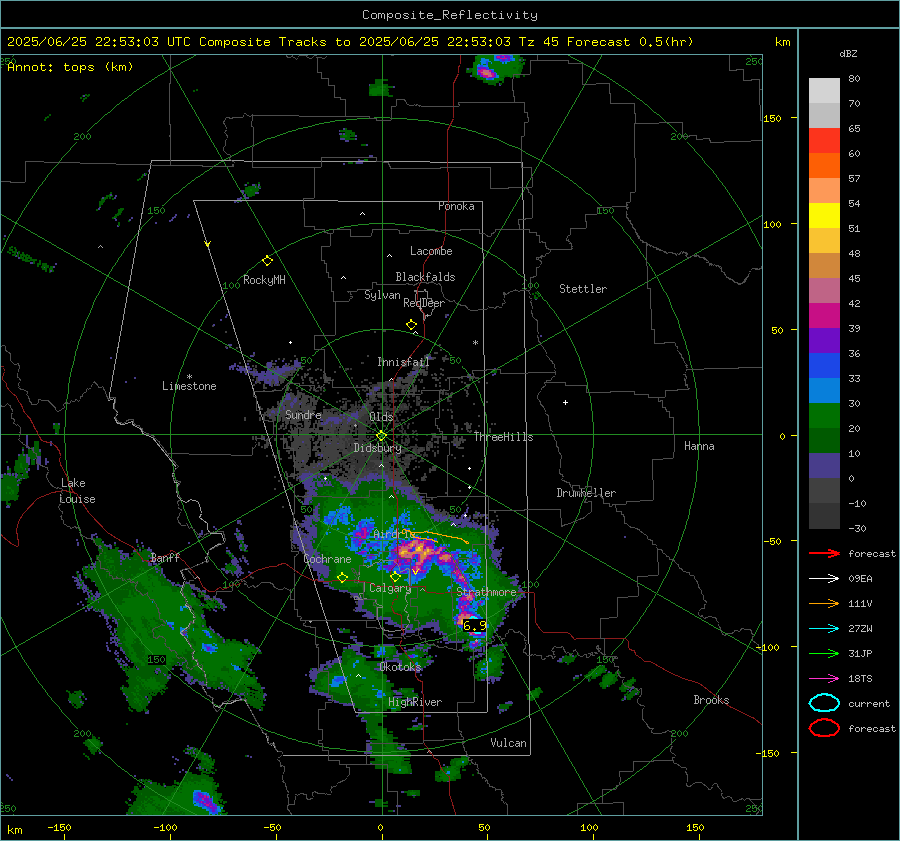Click the Lacombe town label

pos(431,251)
